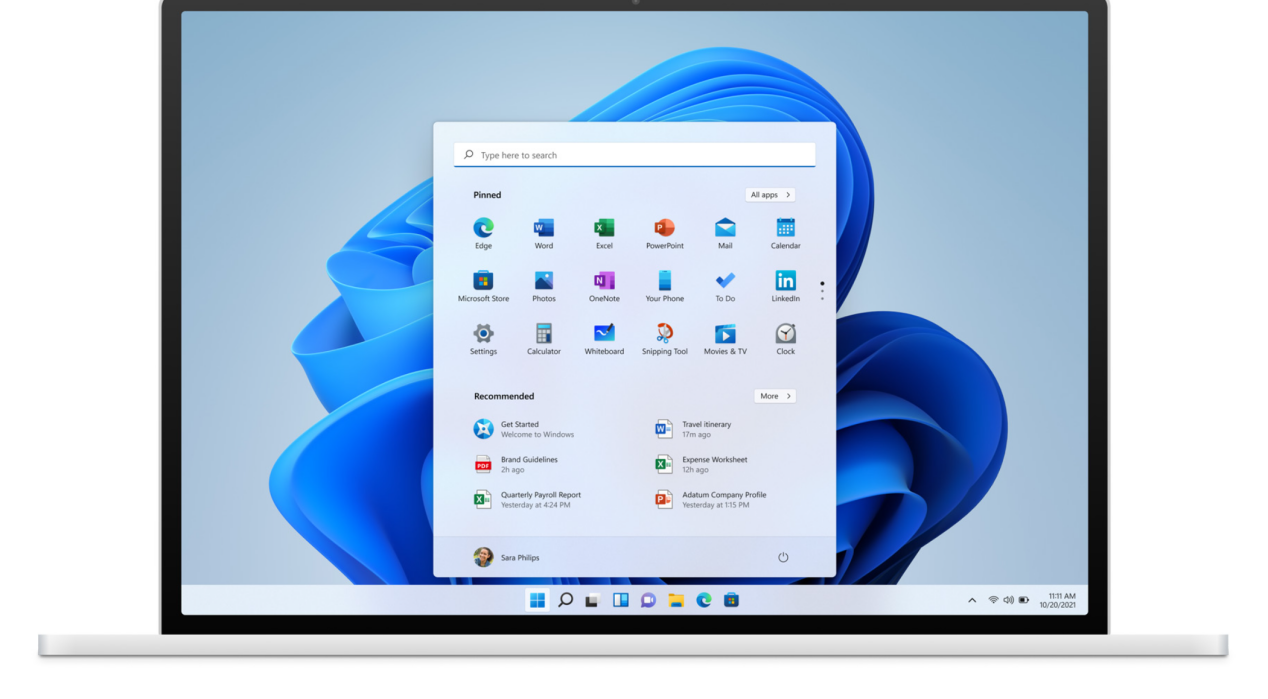
Task: Click the Wi-Fi network icon
Action: 993,600
